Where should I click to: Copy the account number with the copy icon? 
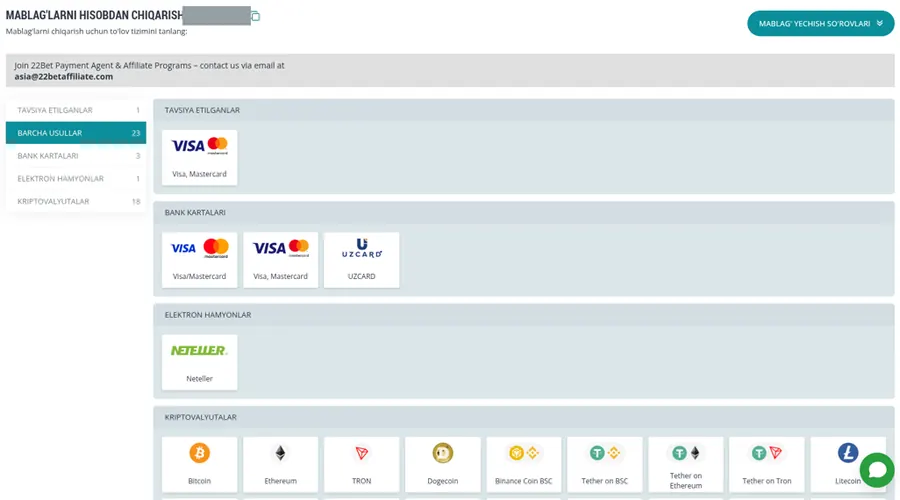click(255, 16)
